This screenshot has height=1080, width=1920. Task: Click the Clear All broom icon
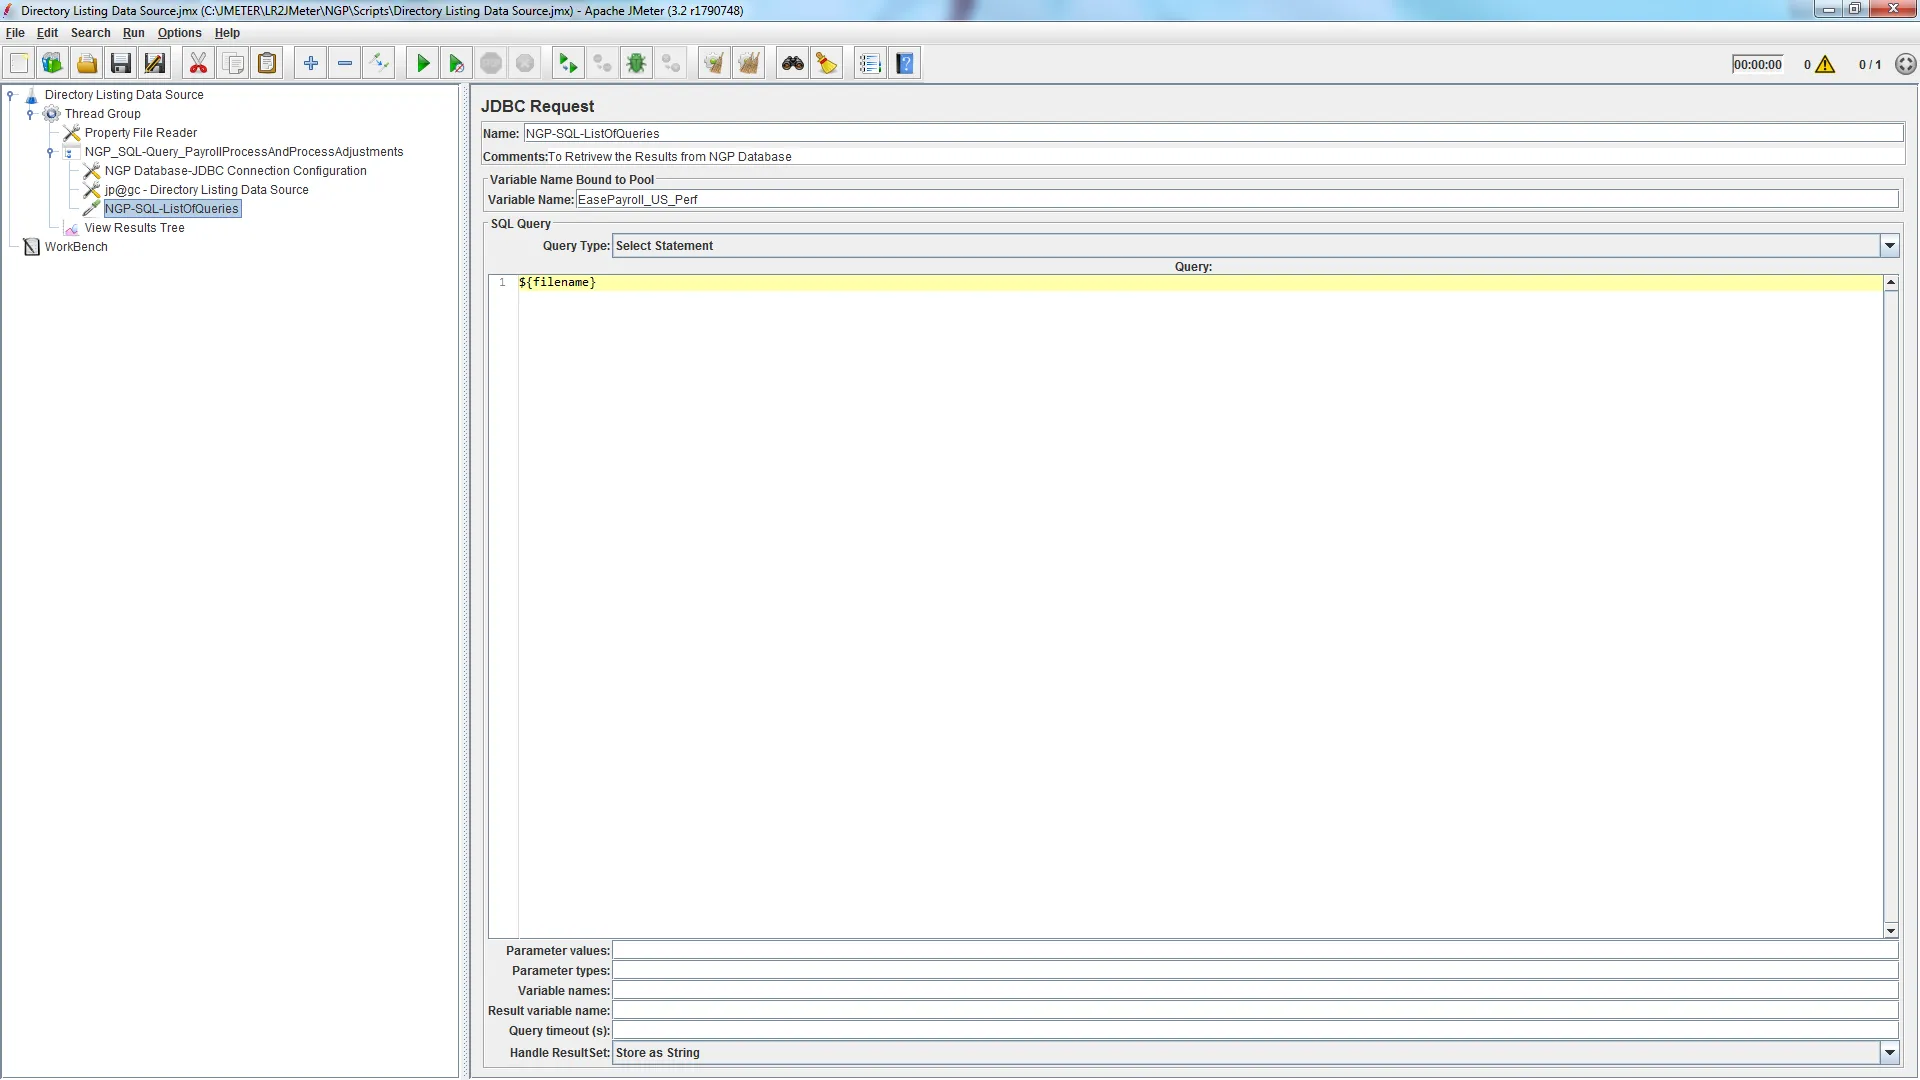coord(749,64)
